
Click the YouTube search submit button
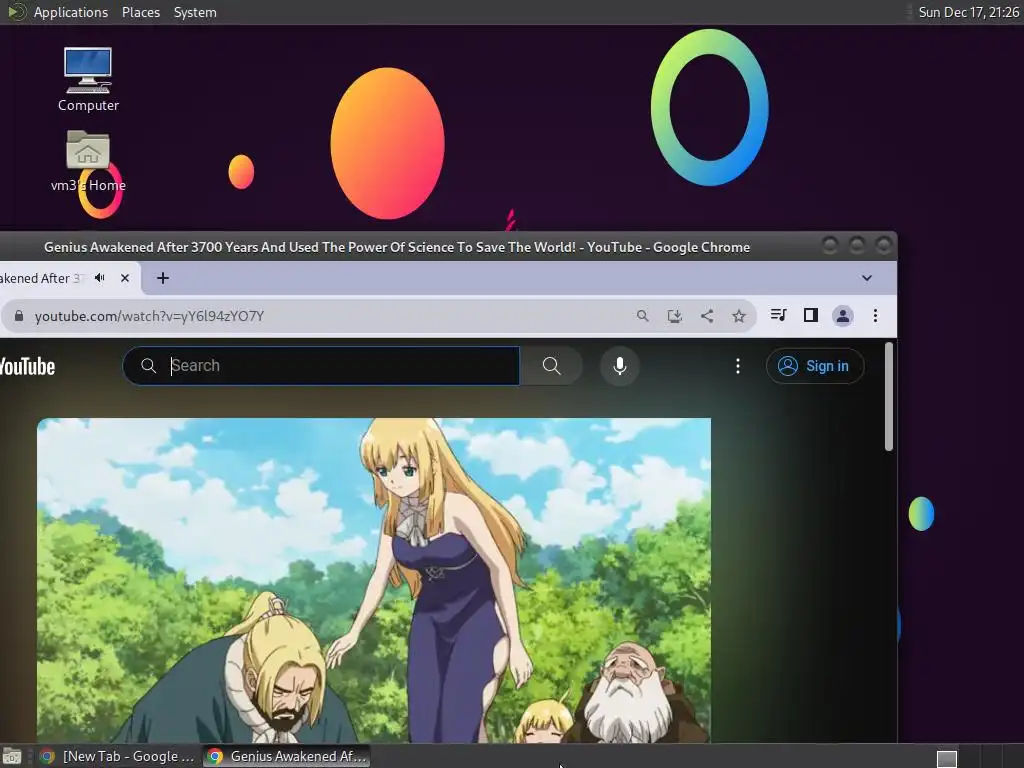click(551, 366)
